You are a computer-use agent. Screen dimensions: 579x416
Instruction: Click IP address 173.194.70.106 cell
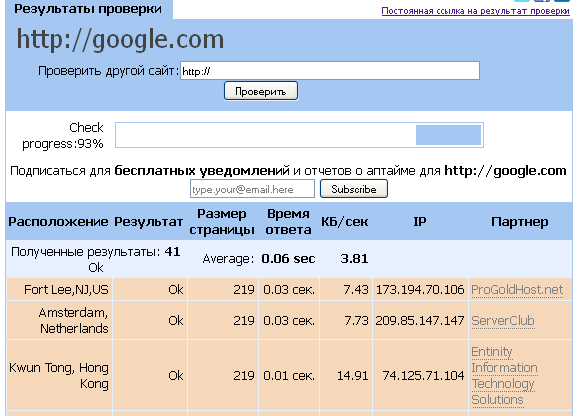click(x=420, y=290)
